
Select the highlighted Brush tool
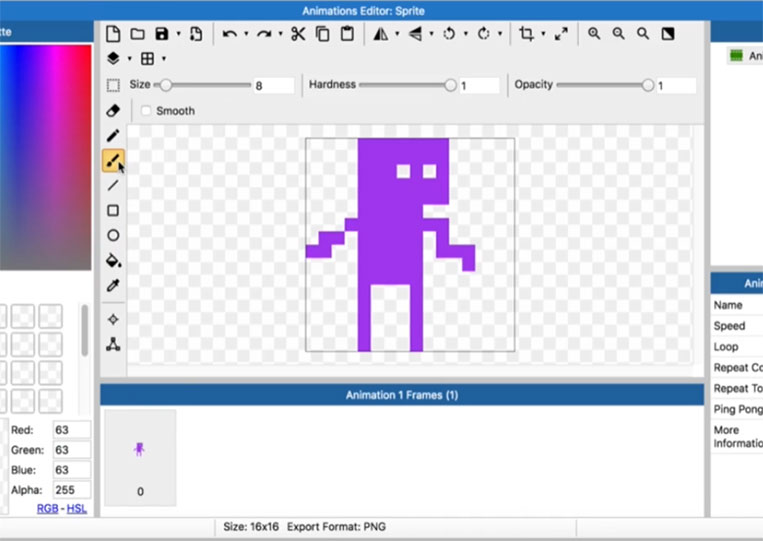coord(113,161)
